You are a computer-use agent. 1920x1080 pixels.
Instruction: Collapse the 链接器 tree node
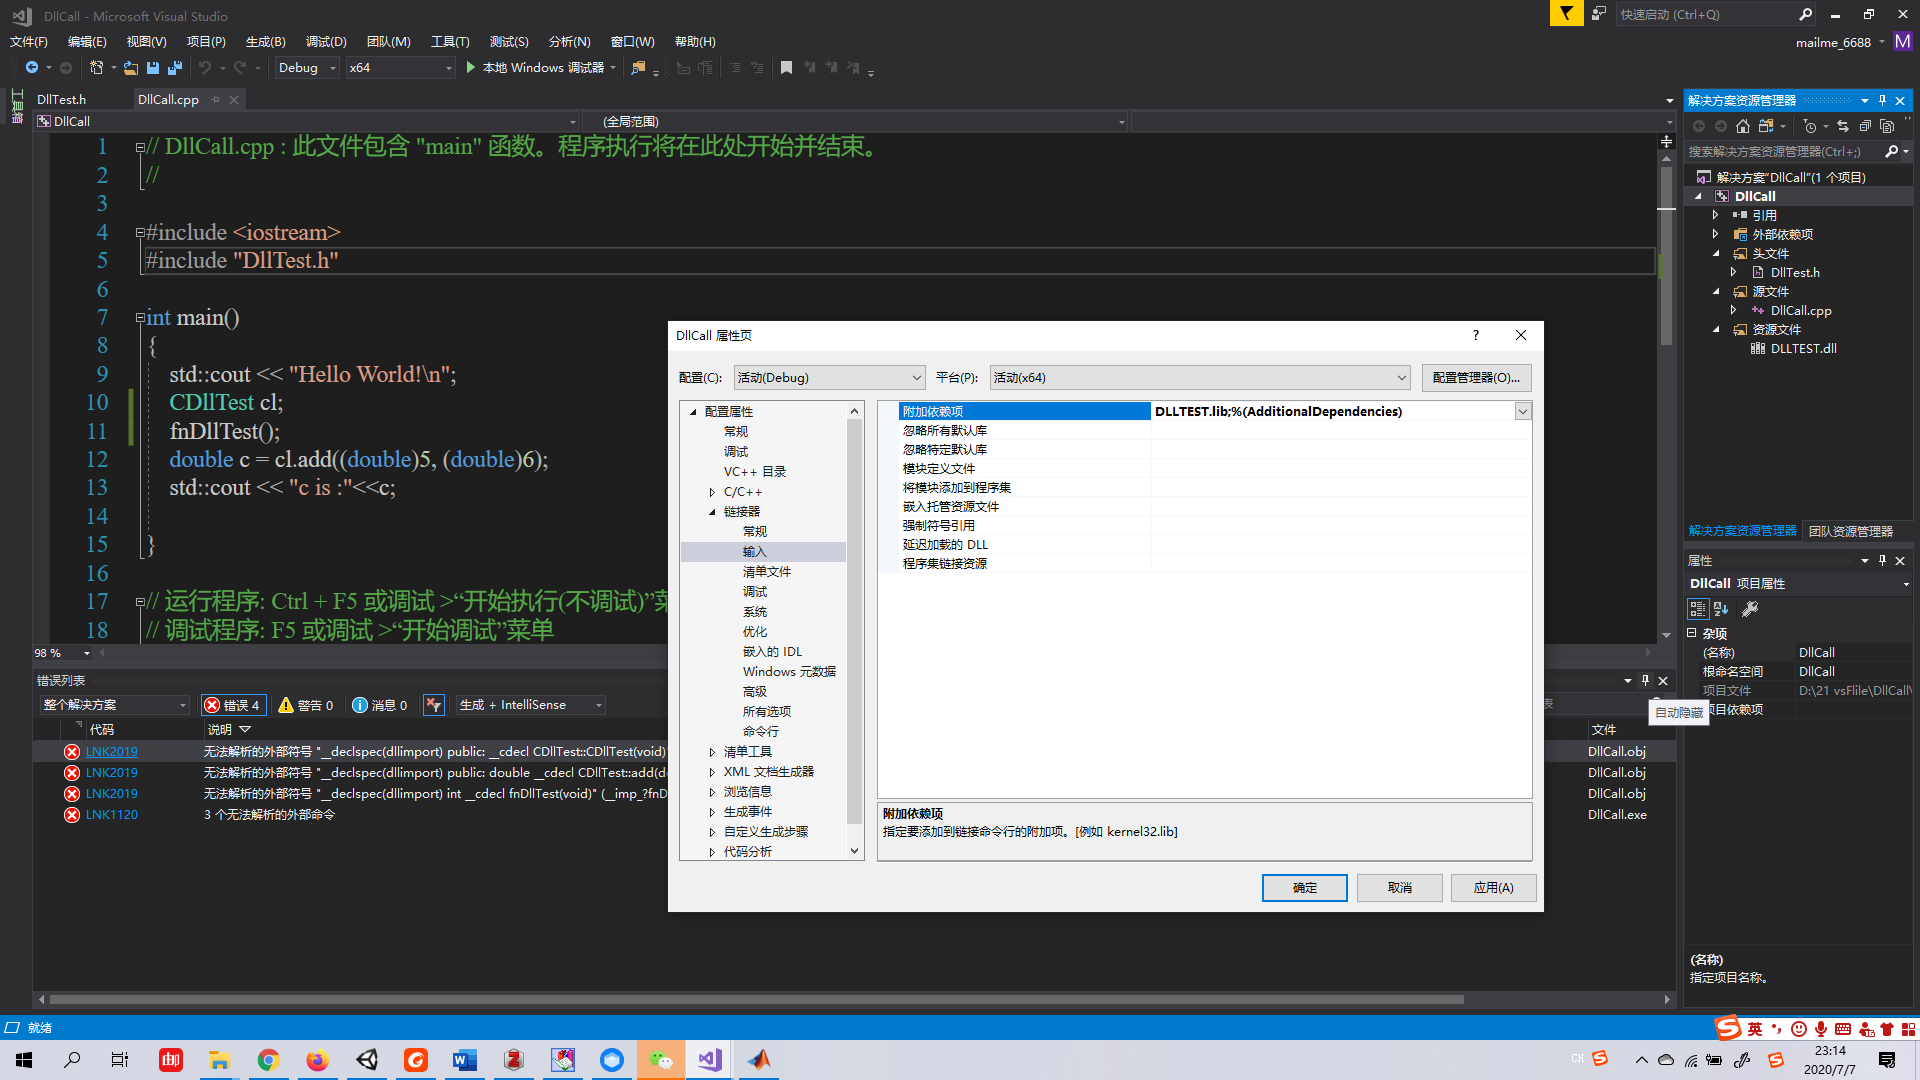point(712,511)
